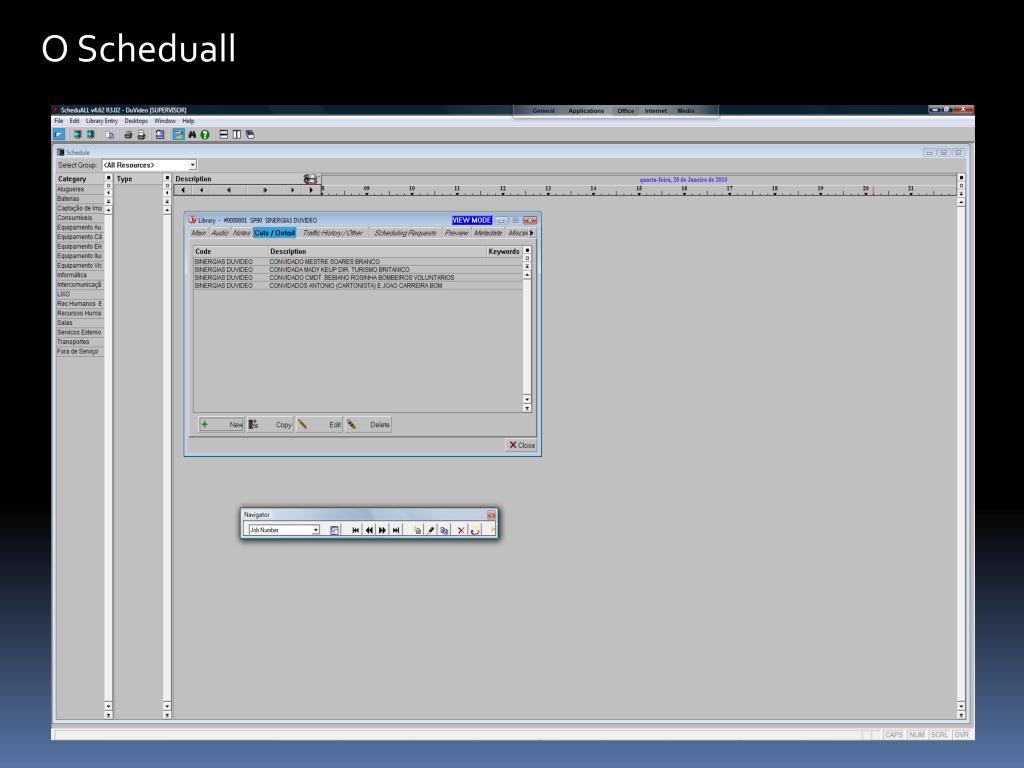Switch to the Notes tab in Library window
This screenshot has height=768, width=1024.
[x=242, y=233]
